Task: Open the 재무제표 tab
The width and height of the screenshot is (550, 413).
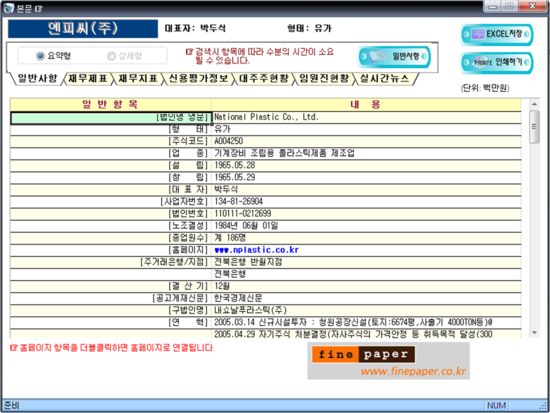Action: pos(88,78)
